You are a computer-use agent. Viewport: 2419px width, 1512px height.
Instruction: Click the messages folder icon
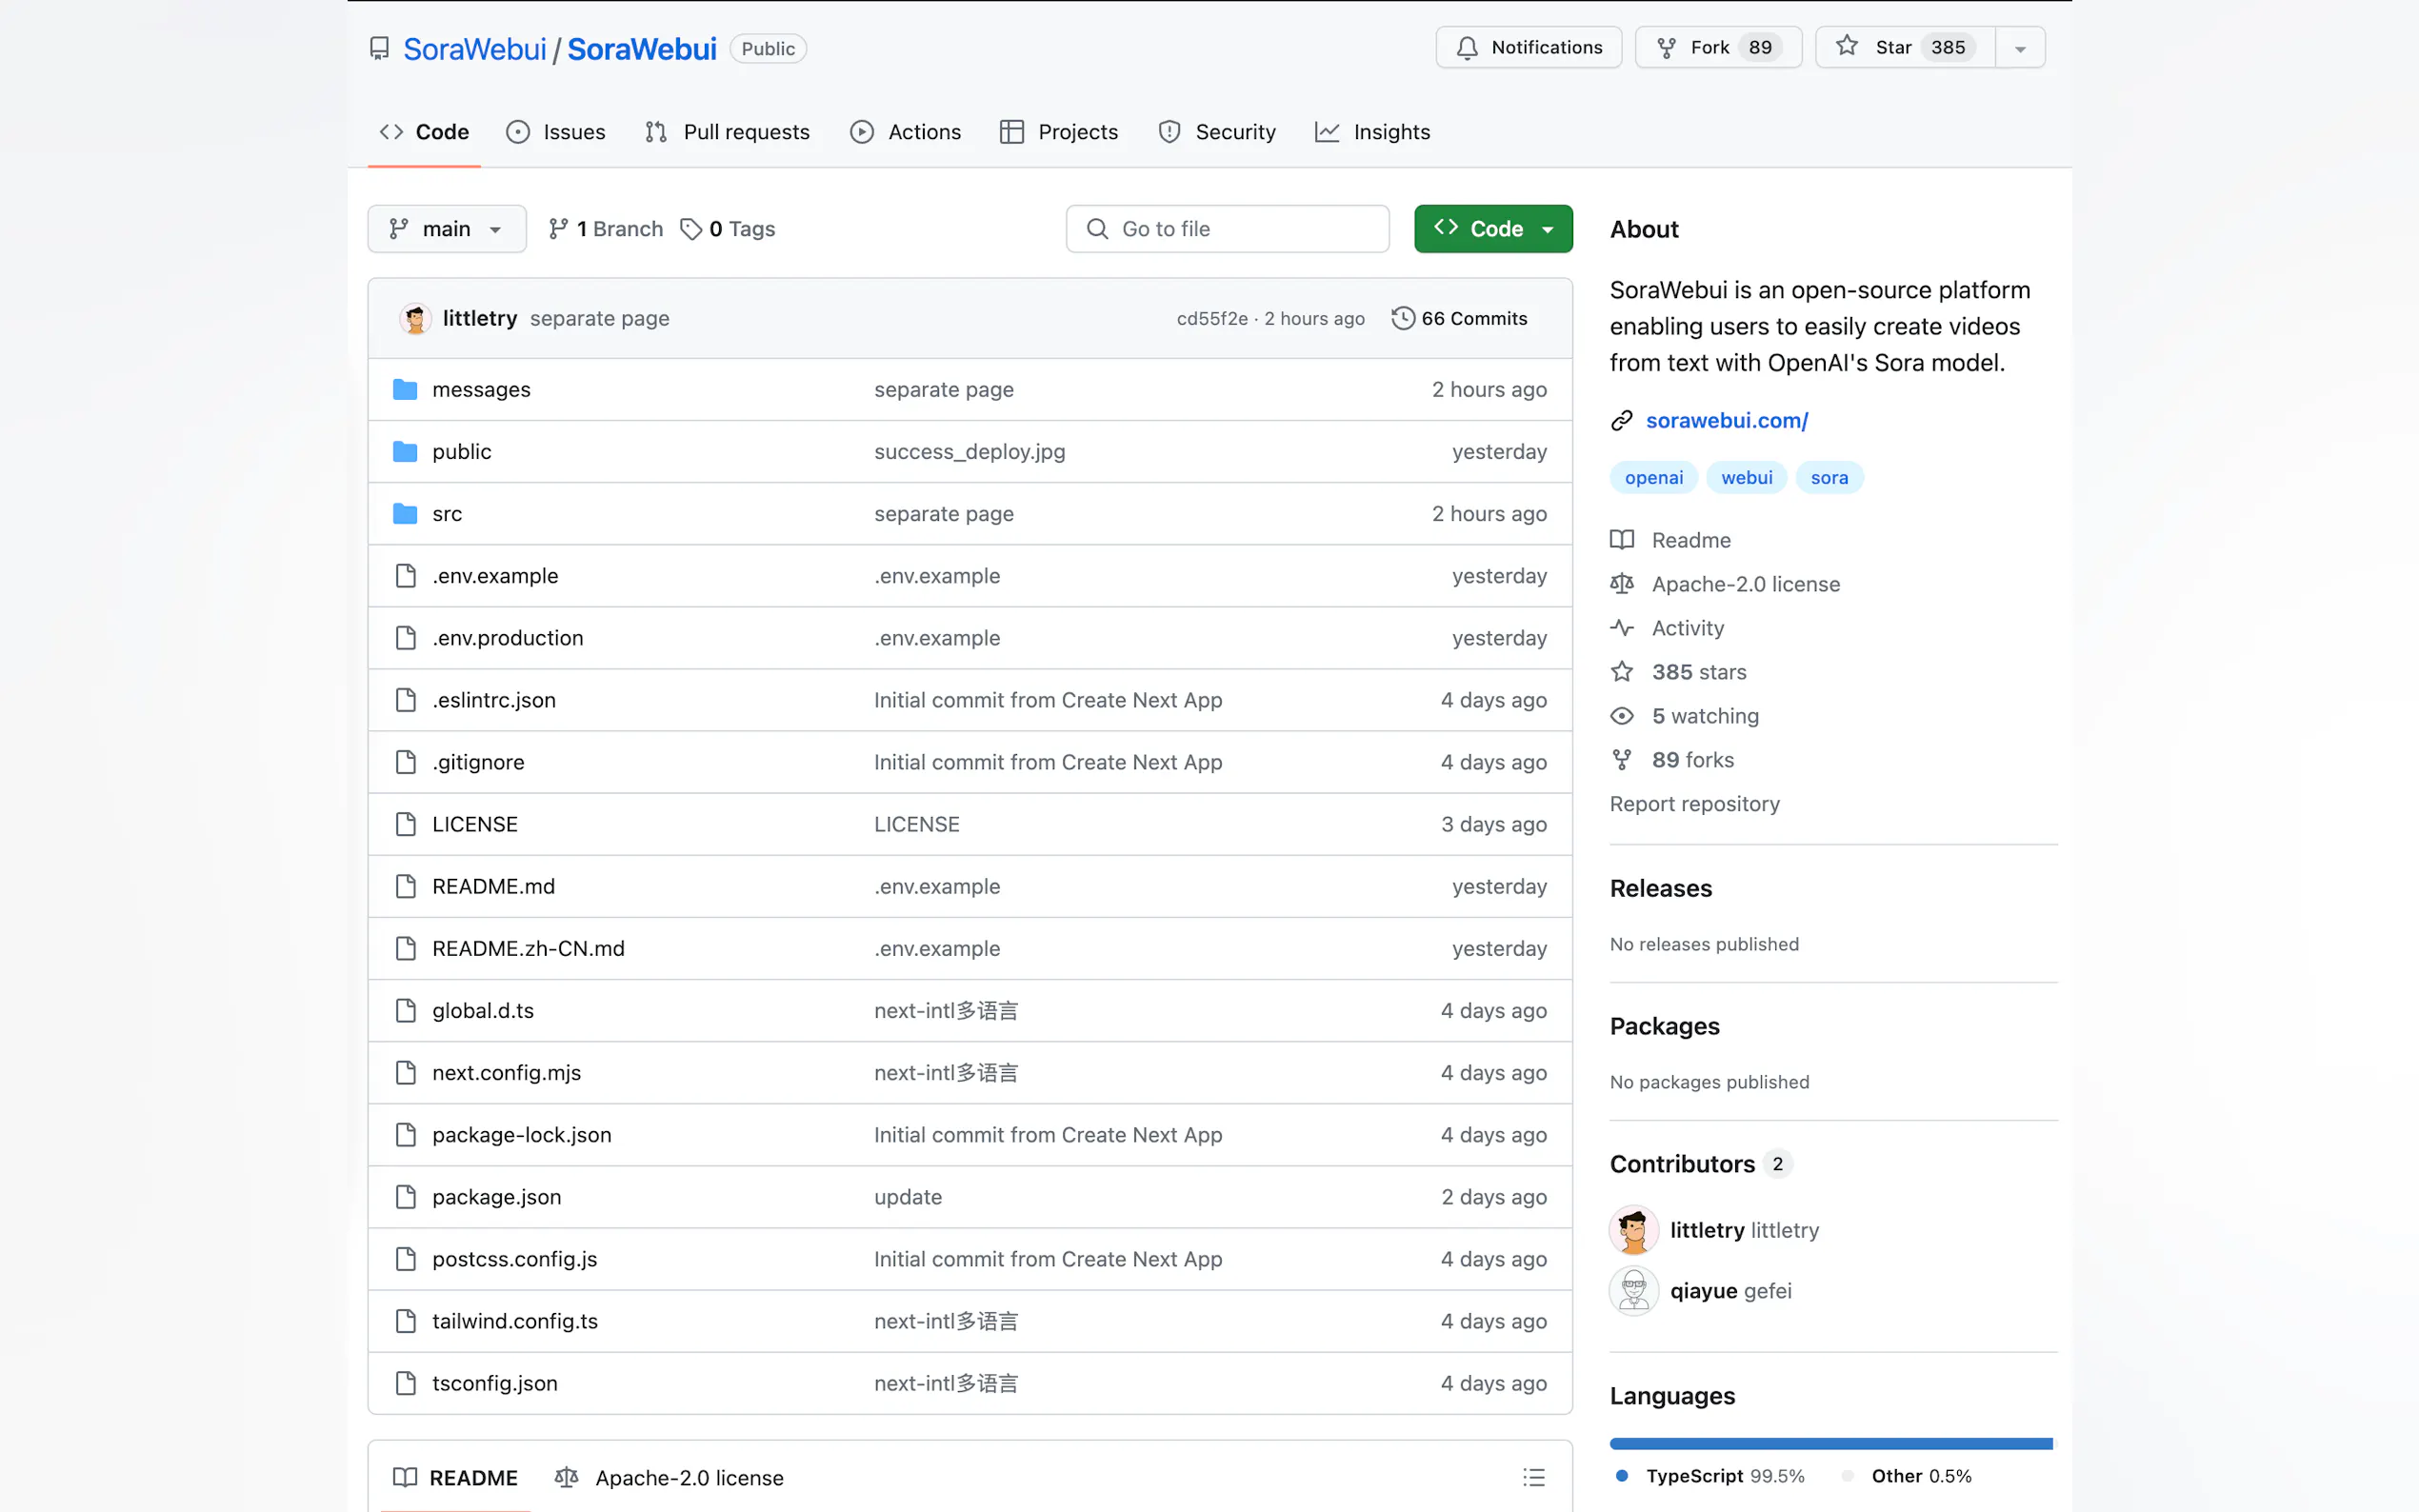click(x=405, y=389)
